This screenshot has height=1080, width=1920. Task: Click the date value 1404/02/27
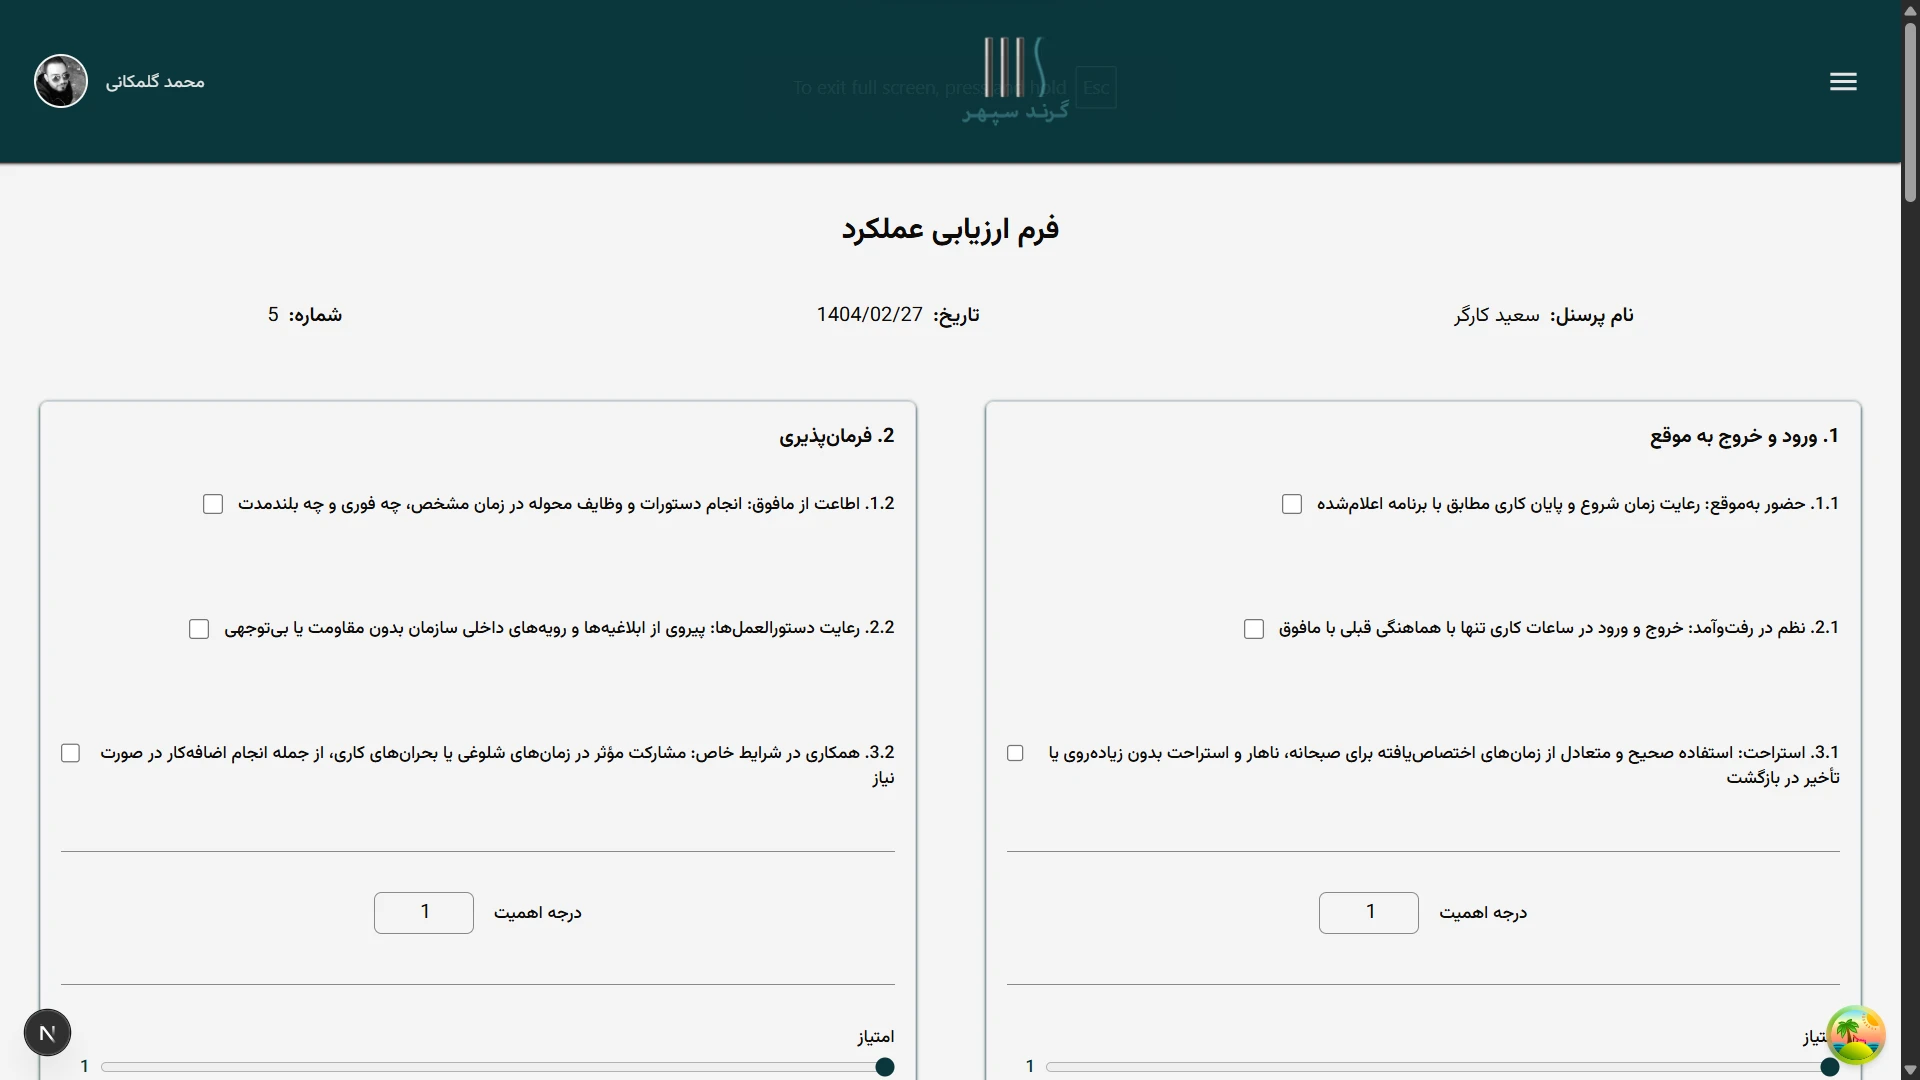[x=869, y=315]
